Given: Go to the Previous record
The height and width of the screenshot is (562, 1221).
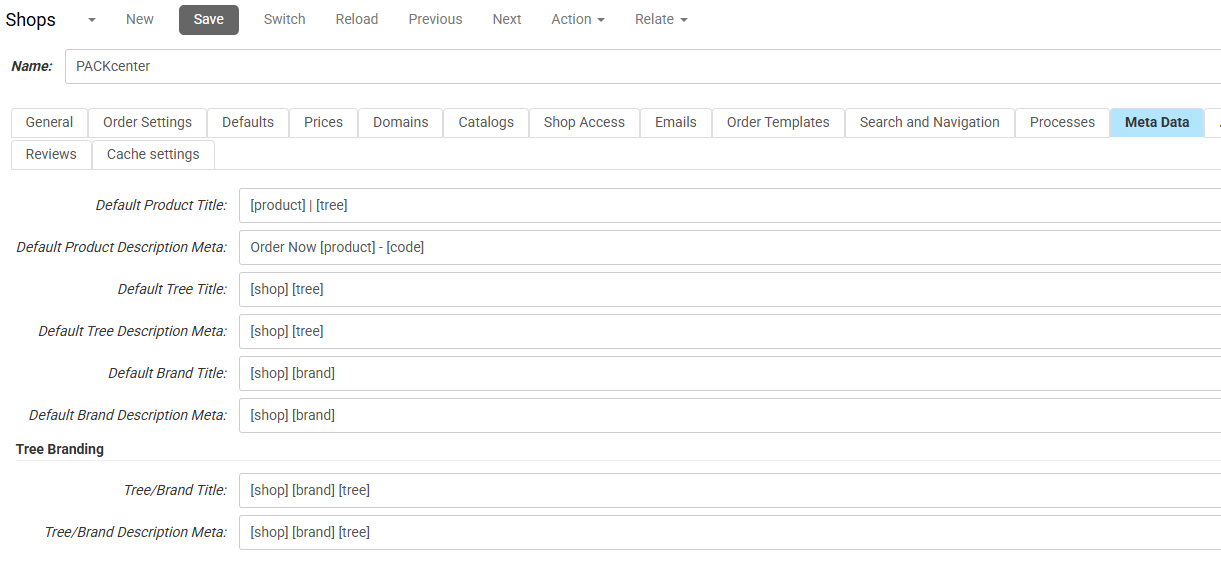Looking at the screenshot, I should point(435,19).
